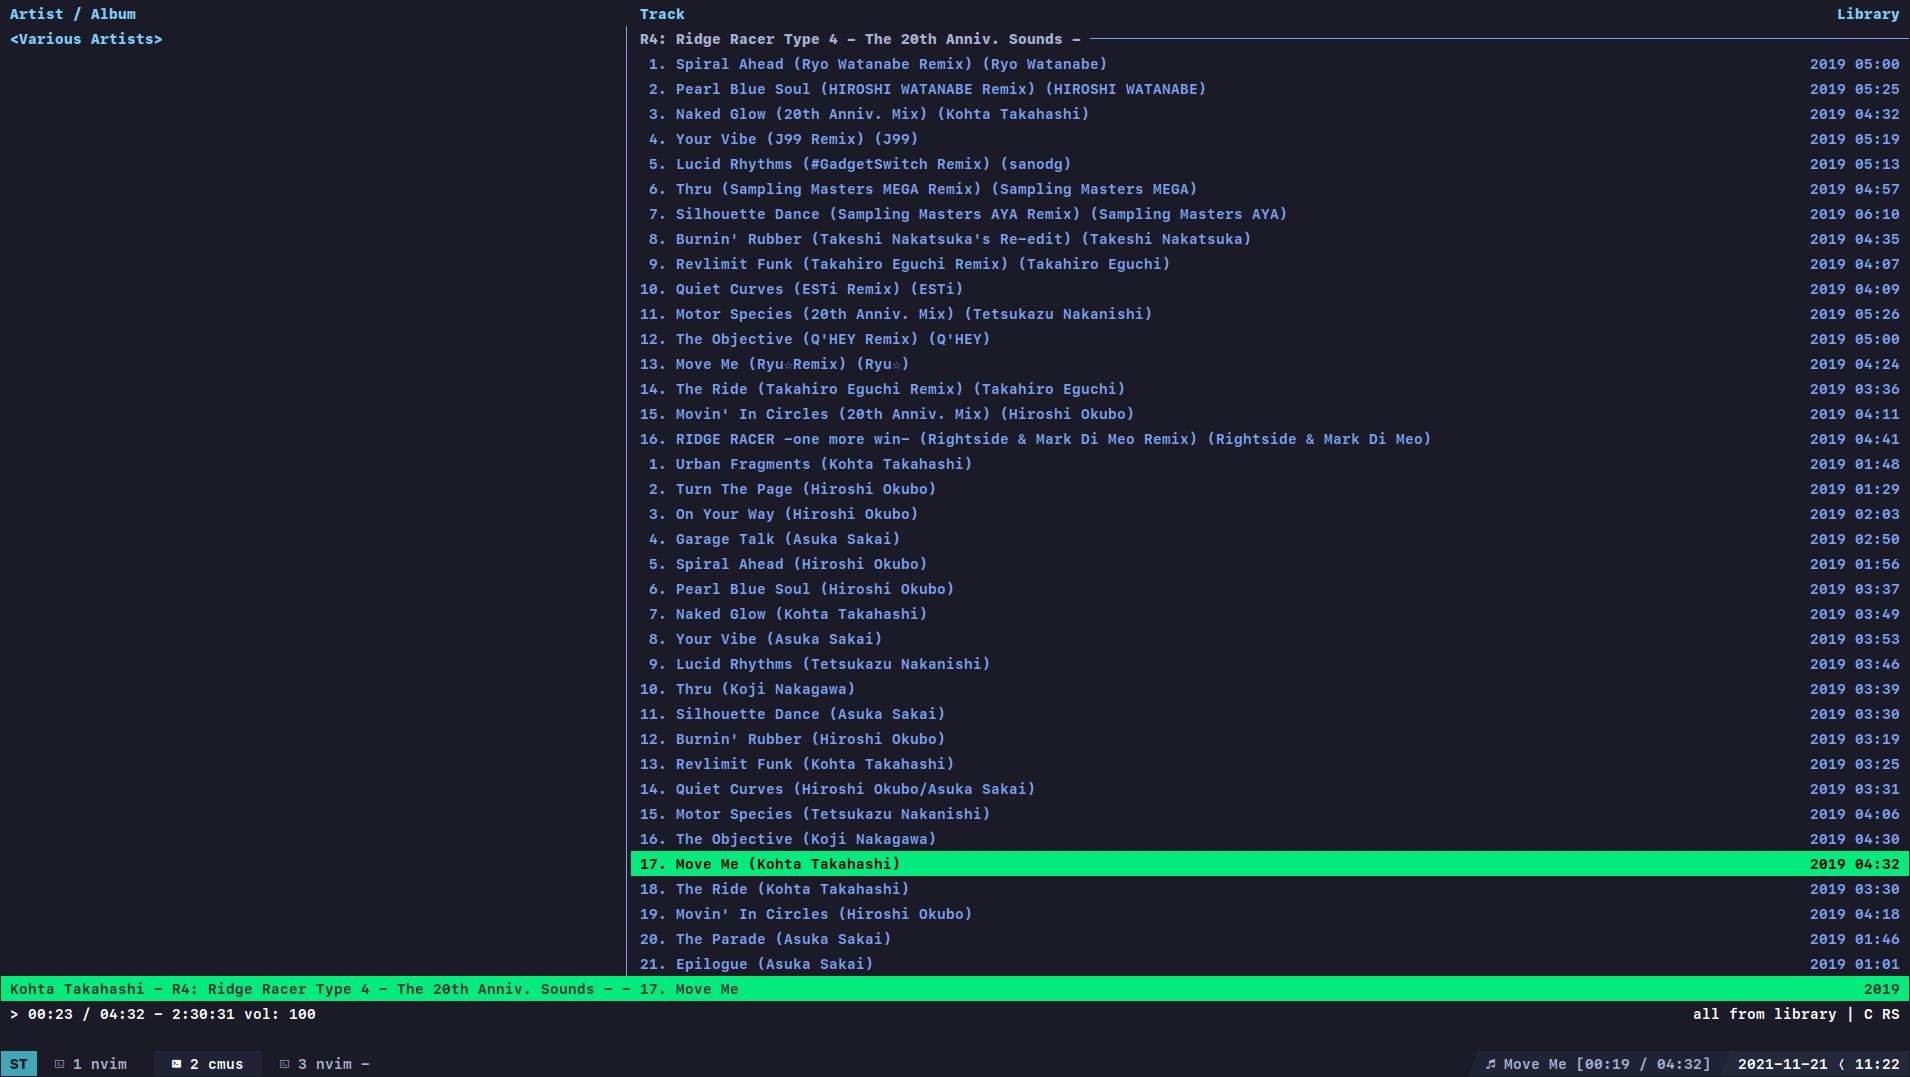Click the music note icon in status bar
Screen dimensions: 1910x1077
pyautogui.click(x=1490, y=1064)
